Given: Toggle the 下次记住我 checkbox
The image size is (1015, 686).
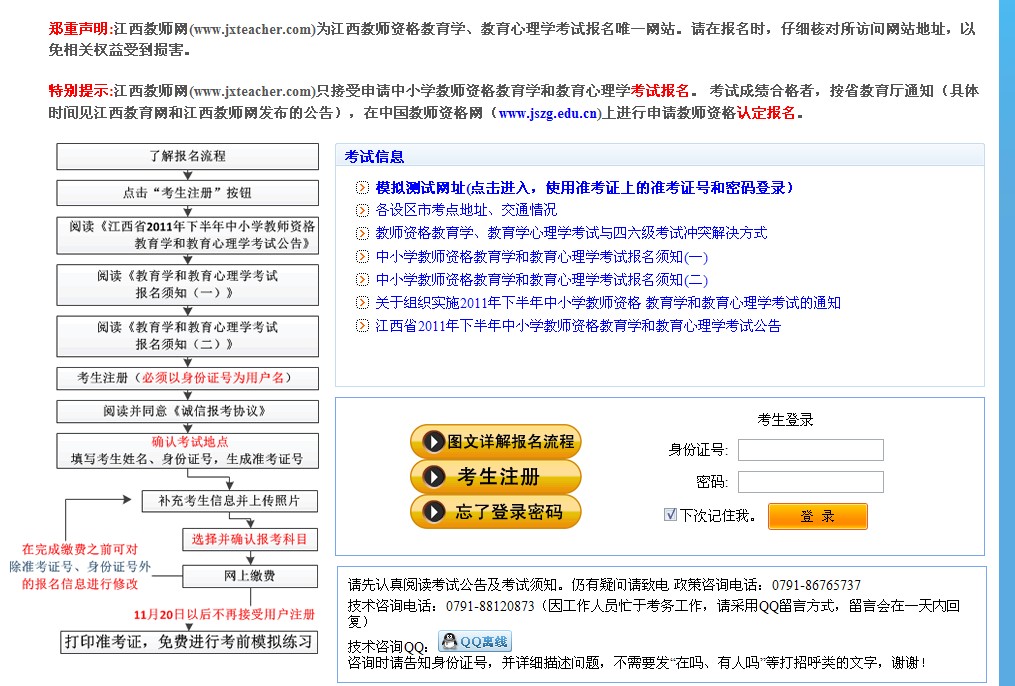Looking at the screenshot, I should pos(670,515).
